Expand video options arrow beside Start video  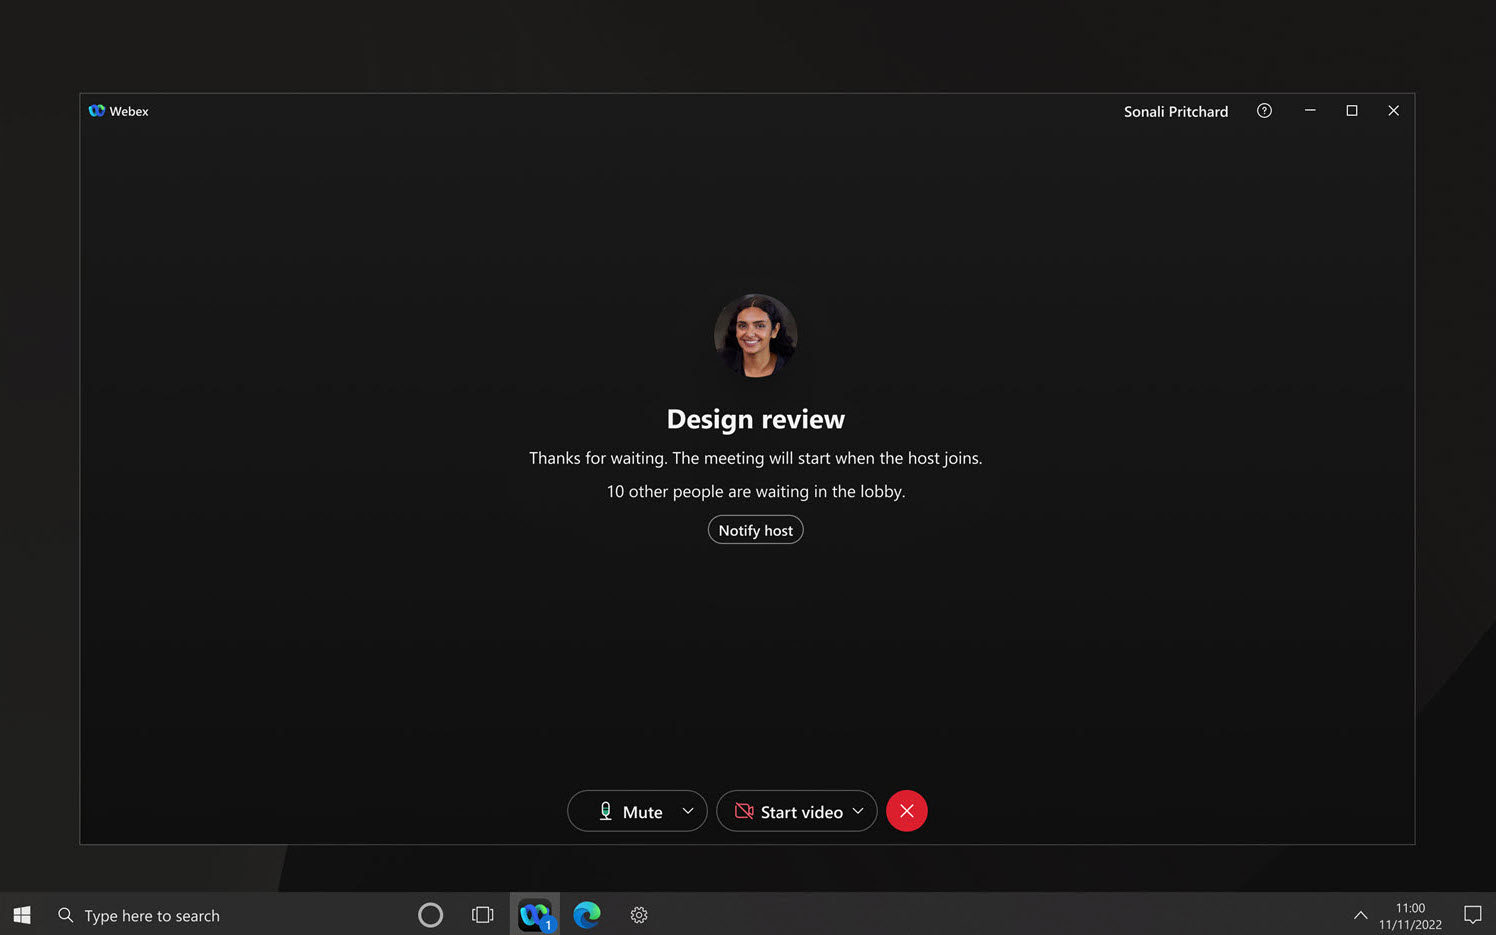click(x=858, y=811)
